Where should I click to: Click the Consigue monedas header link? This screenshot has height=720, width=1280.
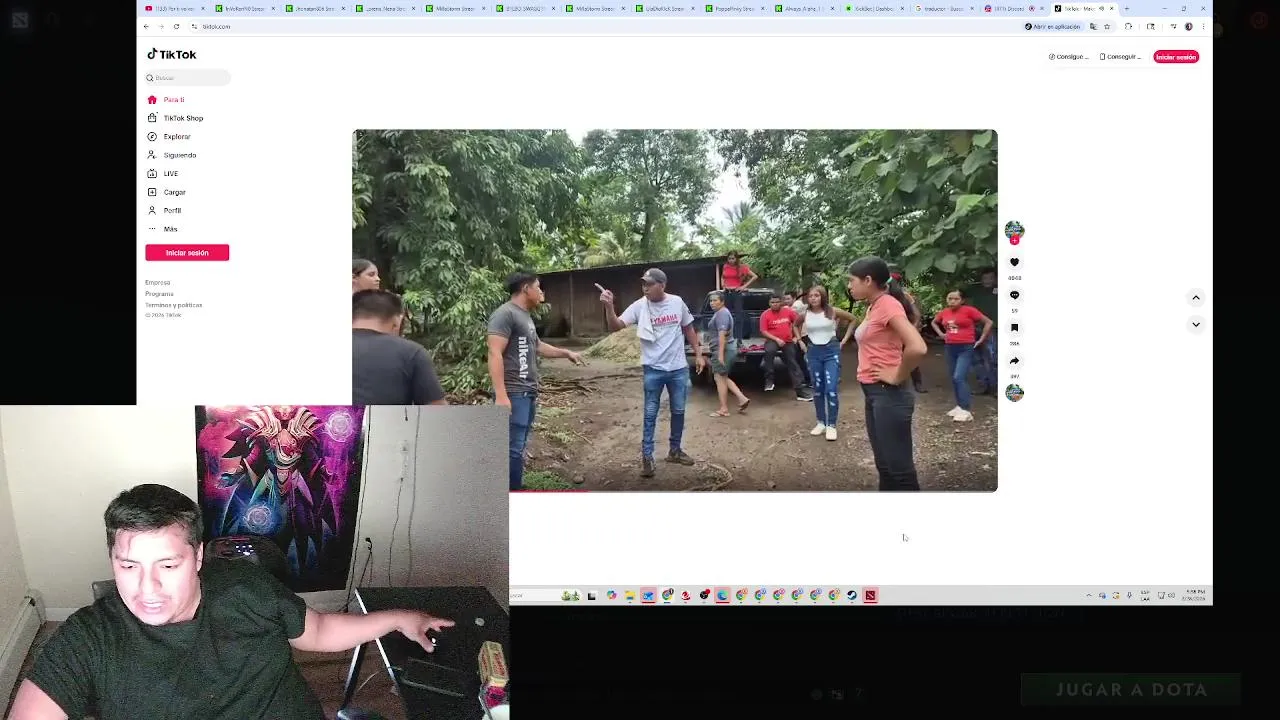[1068, 57]
